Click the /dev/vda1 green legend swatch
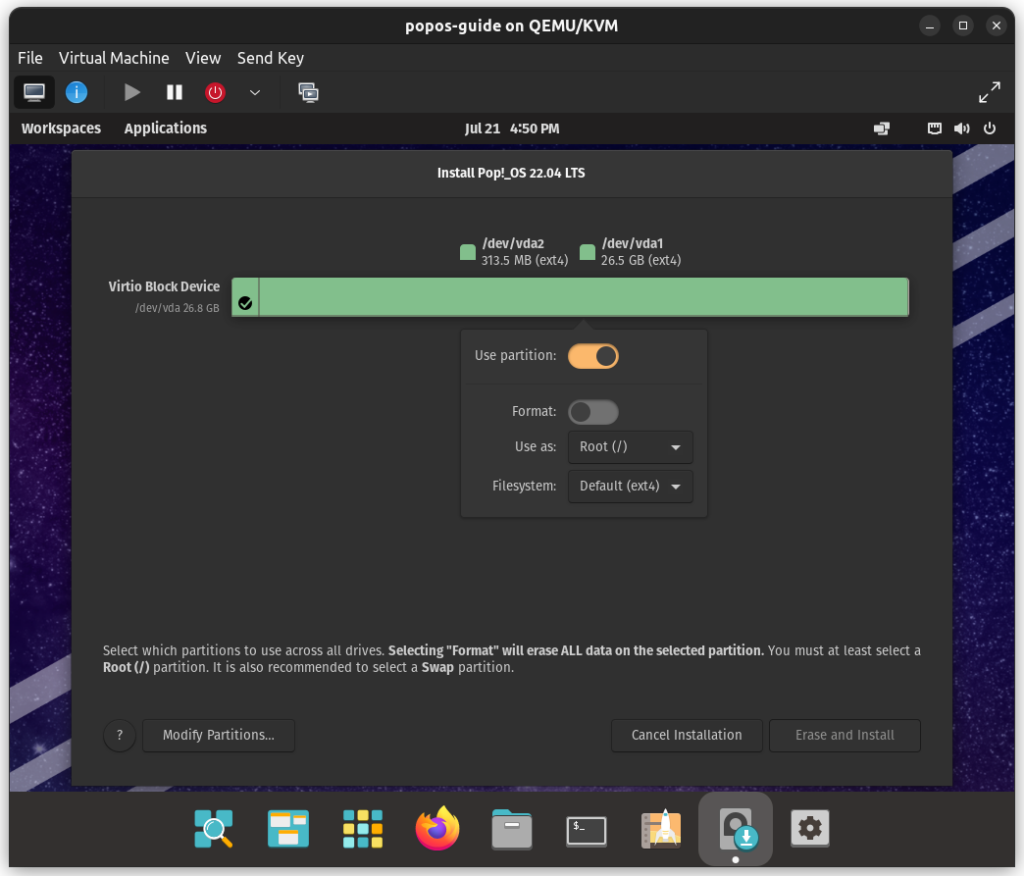 [x=587, y=252]
